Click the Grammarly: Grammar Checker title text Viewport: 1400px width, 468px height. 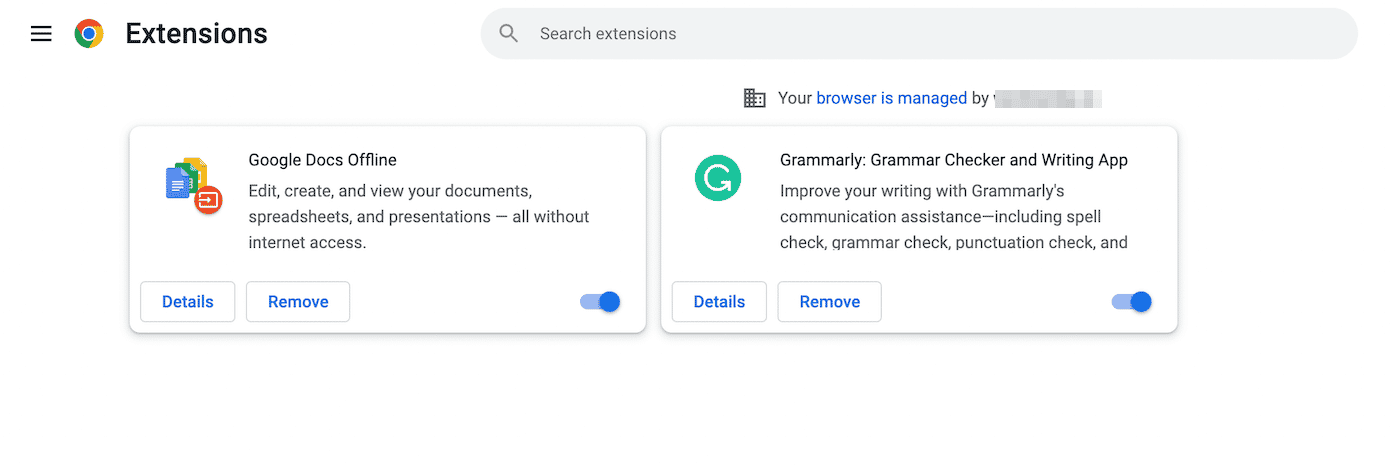tap(953, 160)
